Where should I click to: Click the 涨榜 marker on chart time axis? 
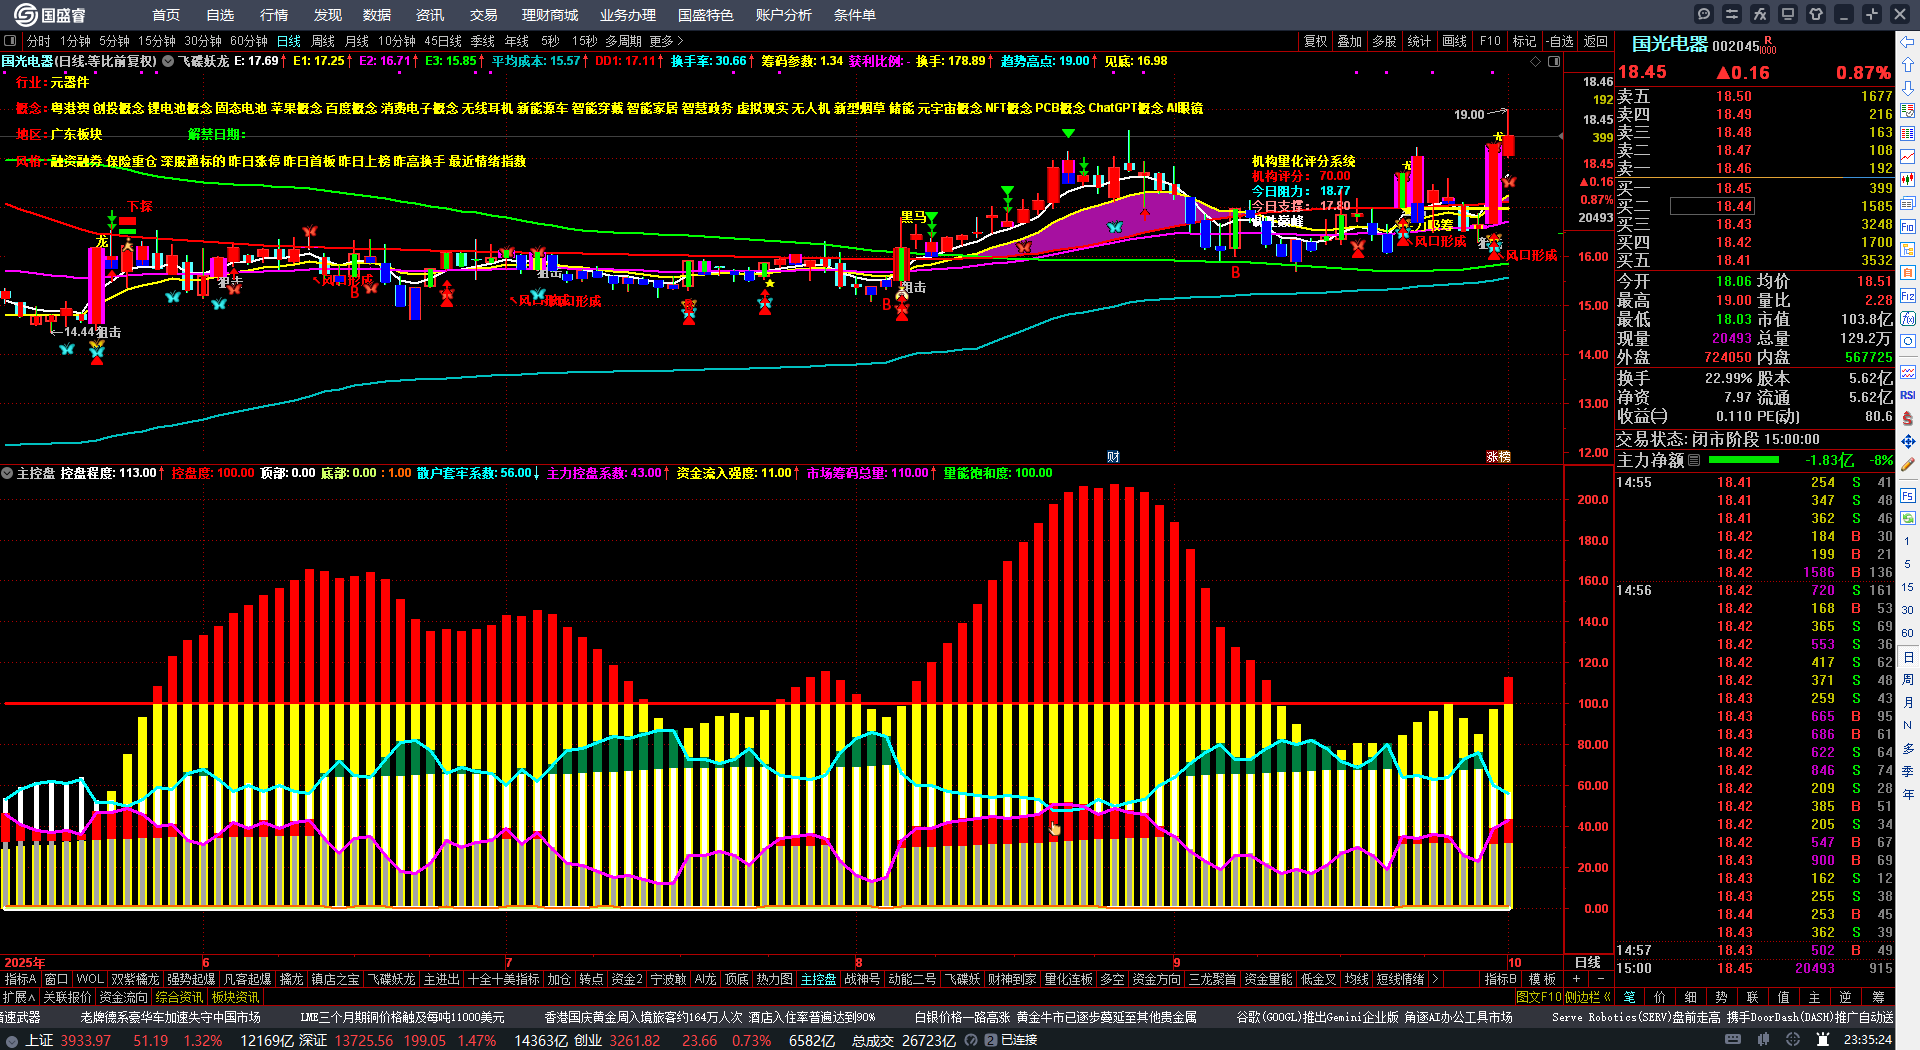coord(1498,457)
